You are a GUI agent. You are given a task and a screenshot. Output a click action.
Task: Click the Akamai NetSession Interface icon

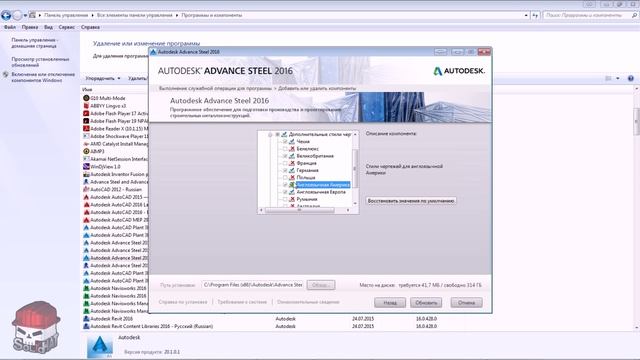pyautogui.click(x=86, y=159)
